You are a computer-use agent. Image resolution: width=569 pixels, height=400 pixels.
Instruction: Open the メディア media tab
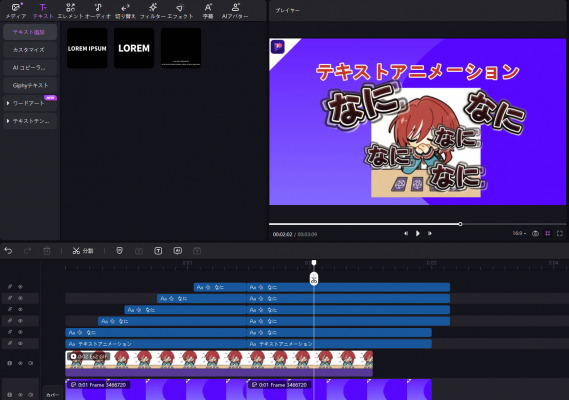(x=16, y=11)
